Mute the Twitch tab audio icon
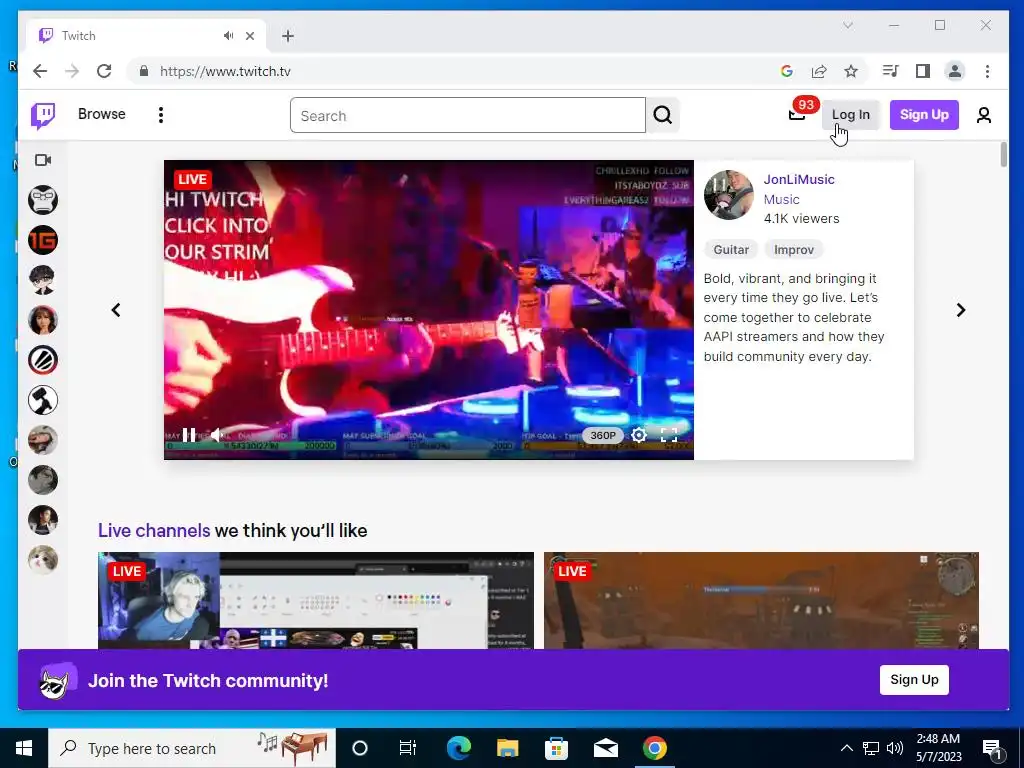This screenshot has width=1024, height=768. coord(228,36)
